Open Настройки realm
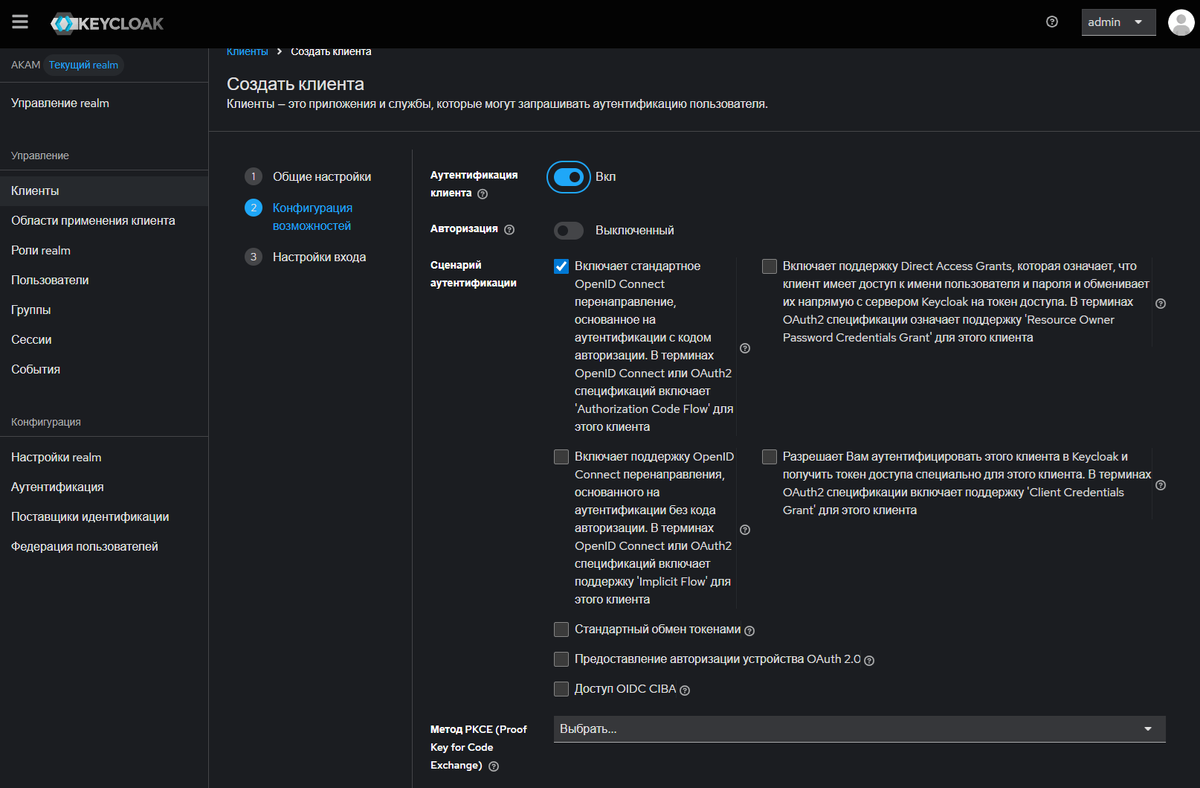The height and width of the screenshot is (788, 1200). pos(104,457)
